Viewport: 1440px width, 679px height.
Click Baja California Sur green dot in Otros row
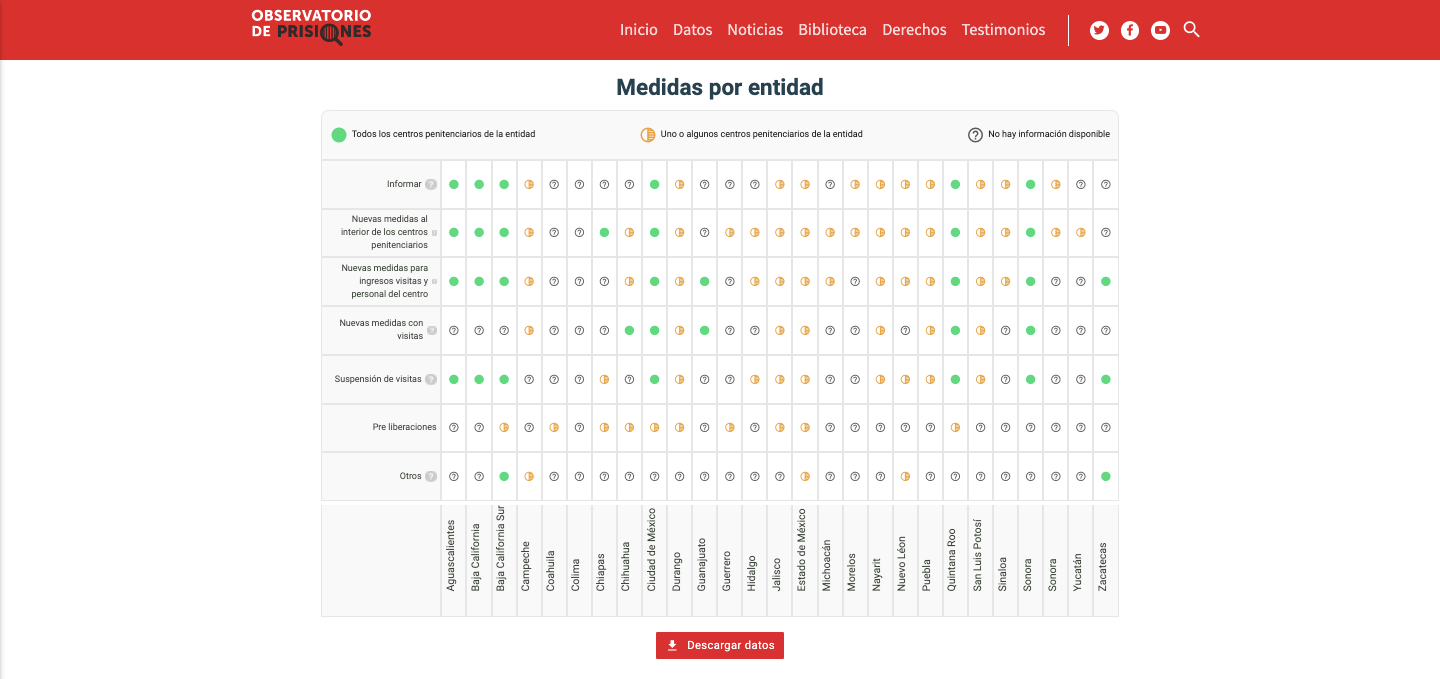click(504, 476)
